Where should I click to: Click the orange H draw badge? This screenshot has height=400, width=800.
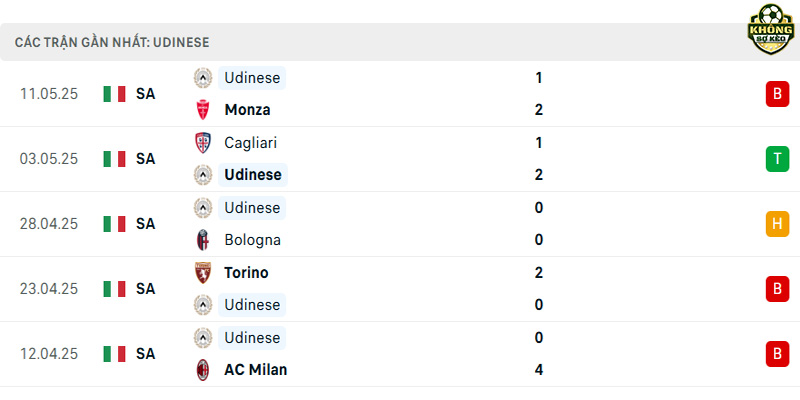[x=777, y=224]
